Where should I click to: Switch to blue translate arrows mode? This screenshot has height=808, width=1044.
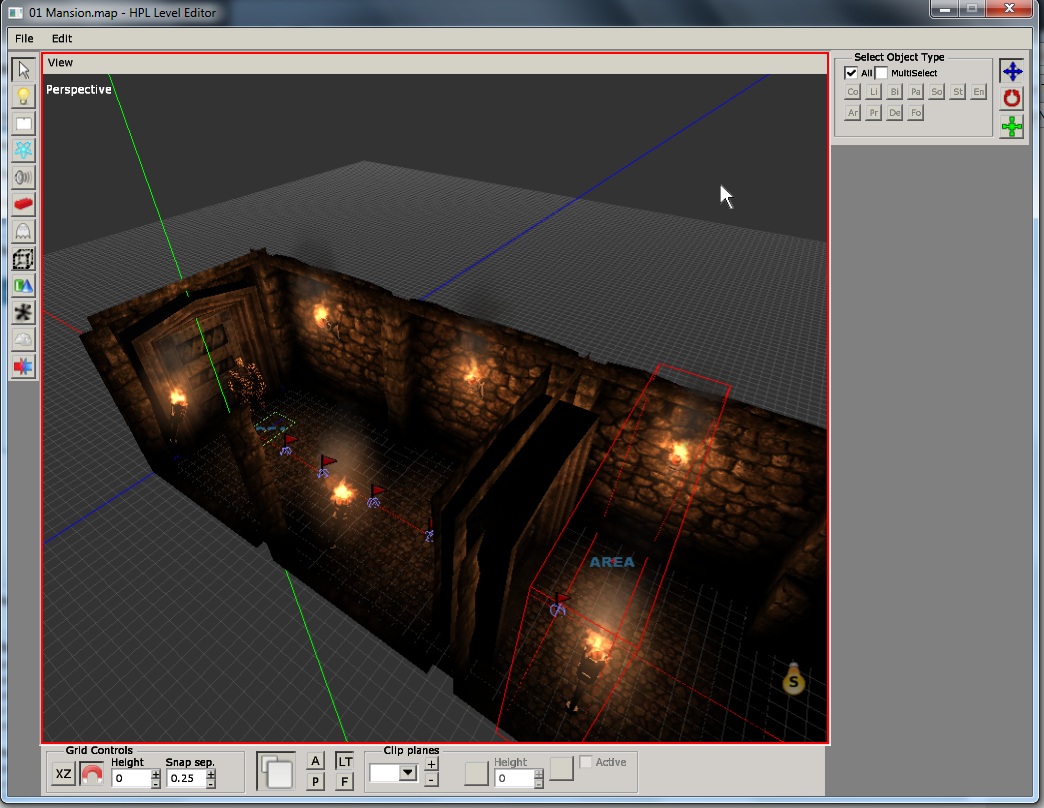(x=1012, y=71)
